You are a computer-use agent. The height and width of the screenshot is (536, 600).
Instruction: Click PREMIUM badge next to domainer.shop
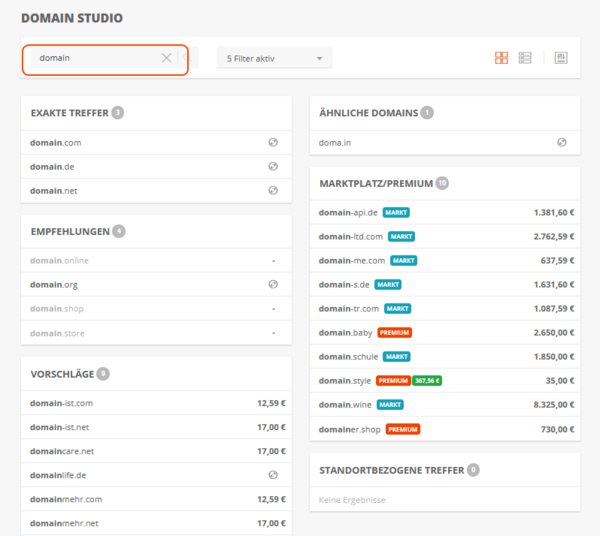pyautogui.click(x=403, y=429)
